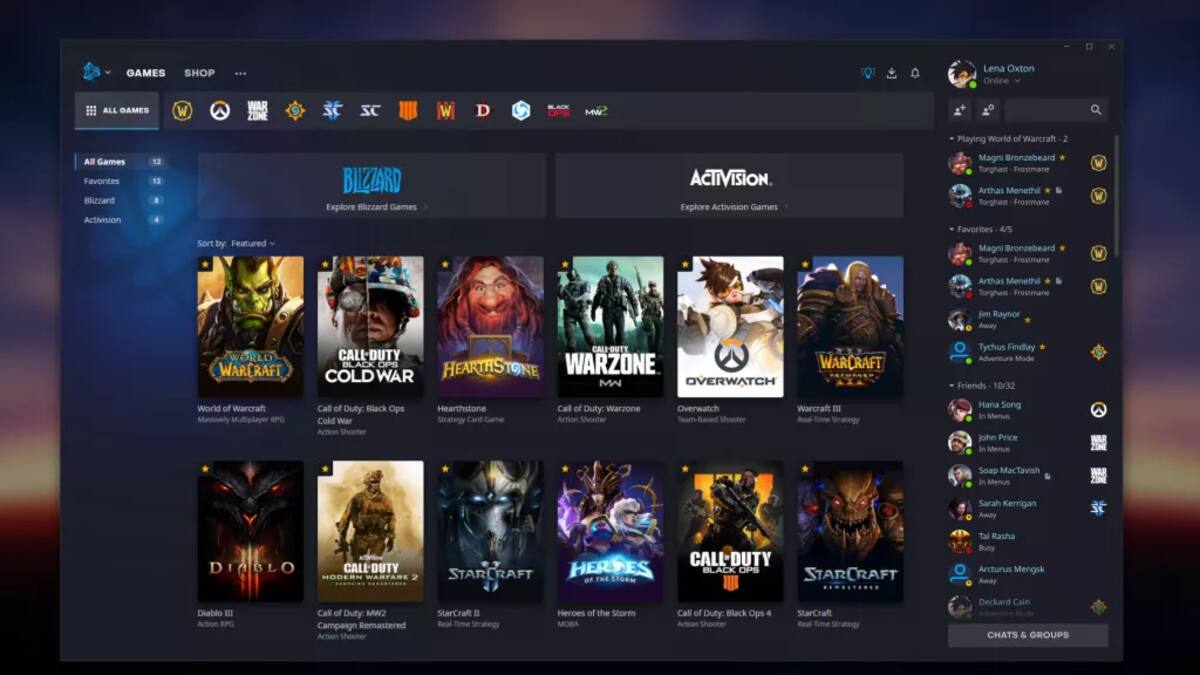The width and height of the screenshot is (1200, 675).
Task: Toggle favorite star on StarCraft II card
Action: click(x=445, y=469)
